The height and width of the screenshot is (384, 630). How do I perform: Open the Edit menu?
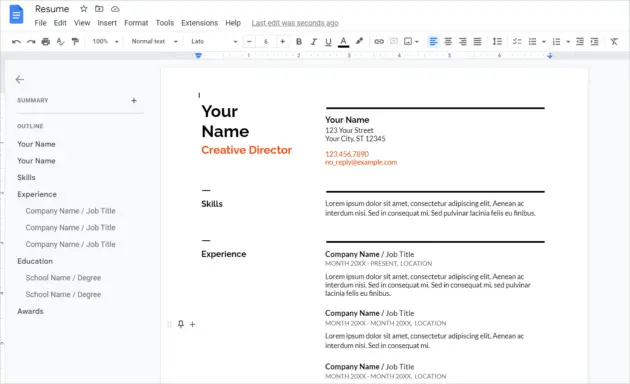60,23
